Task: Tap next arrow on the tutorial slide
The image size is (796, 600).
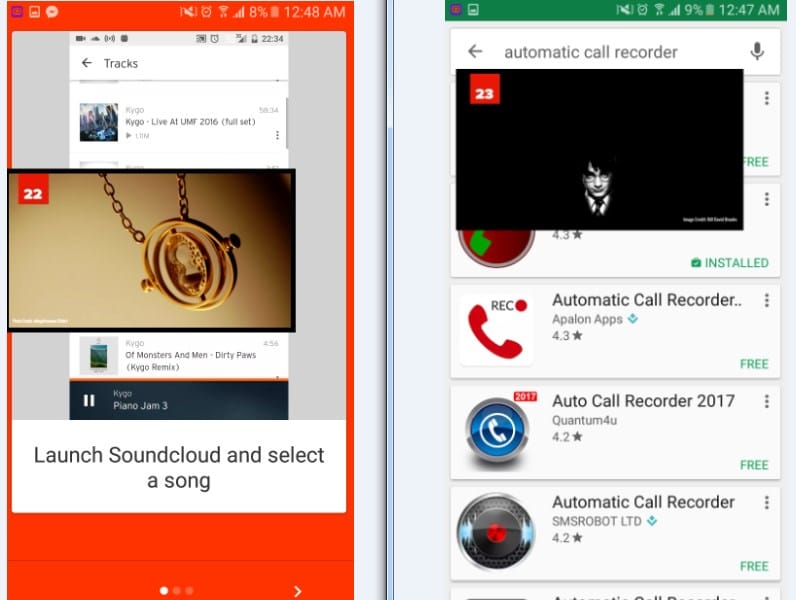Action: click(297, 590)
